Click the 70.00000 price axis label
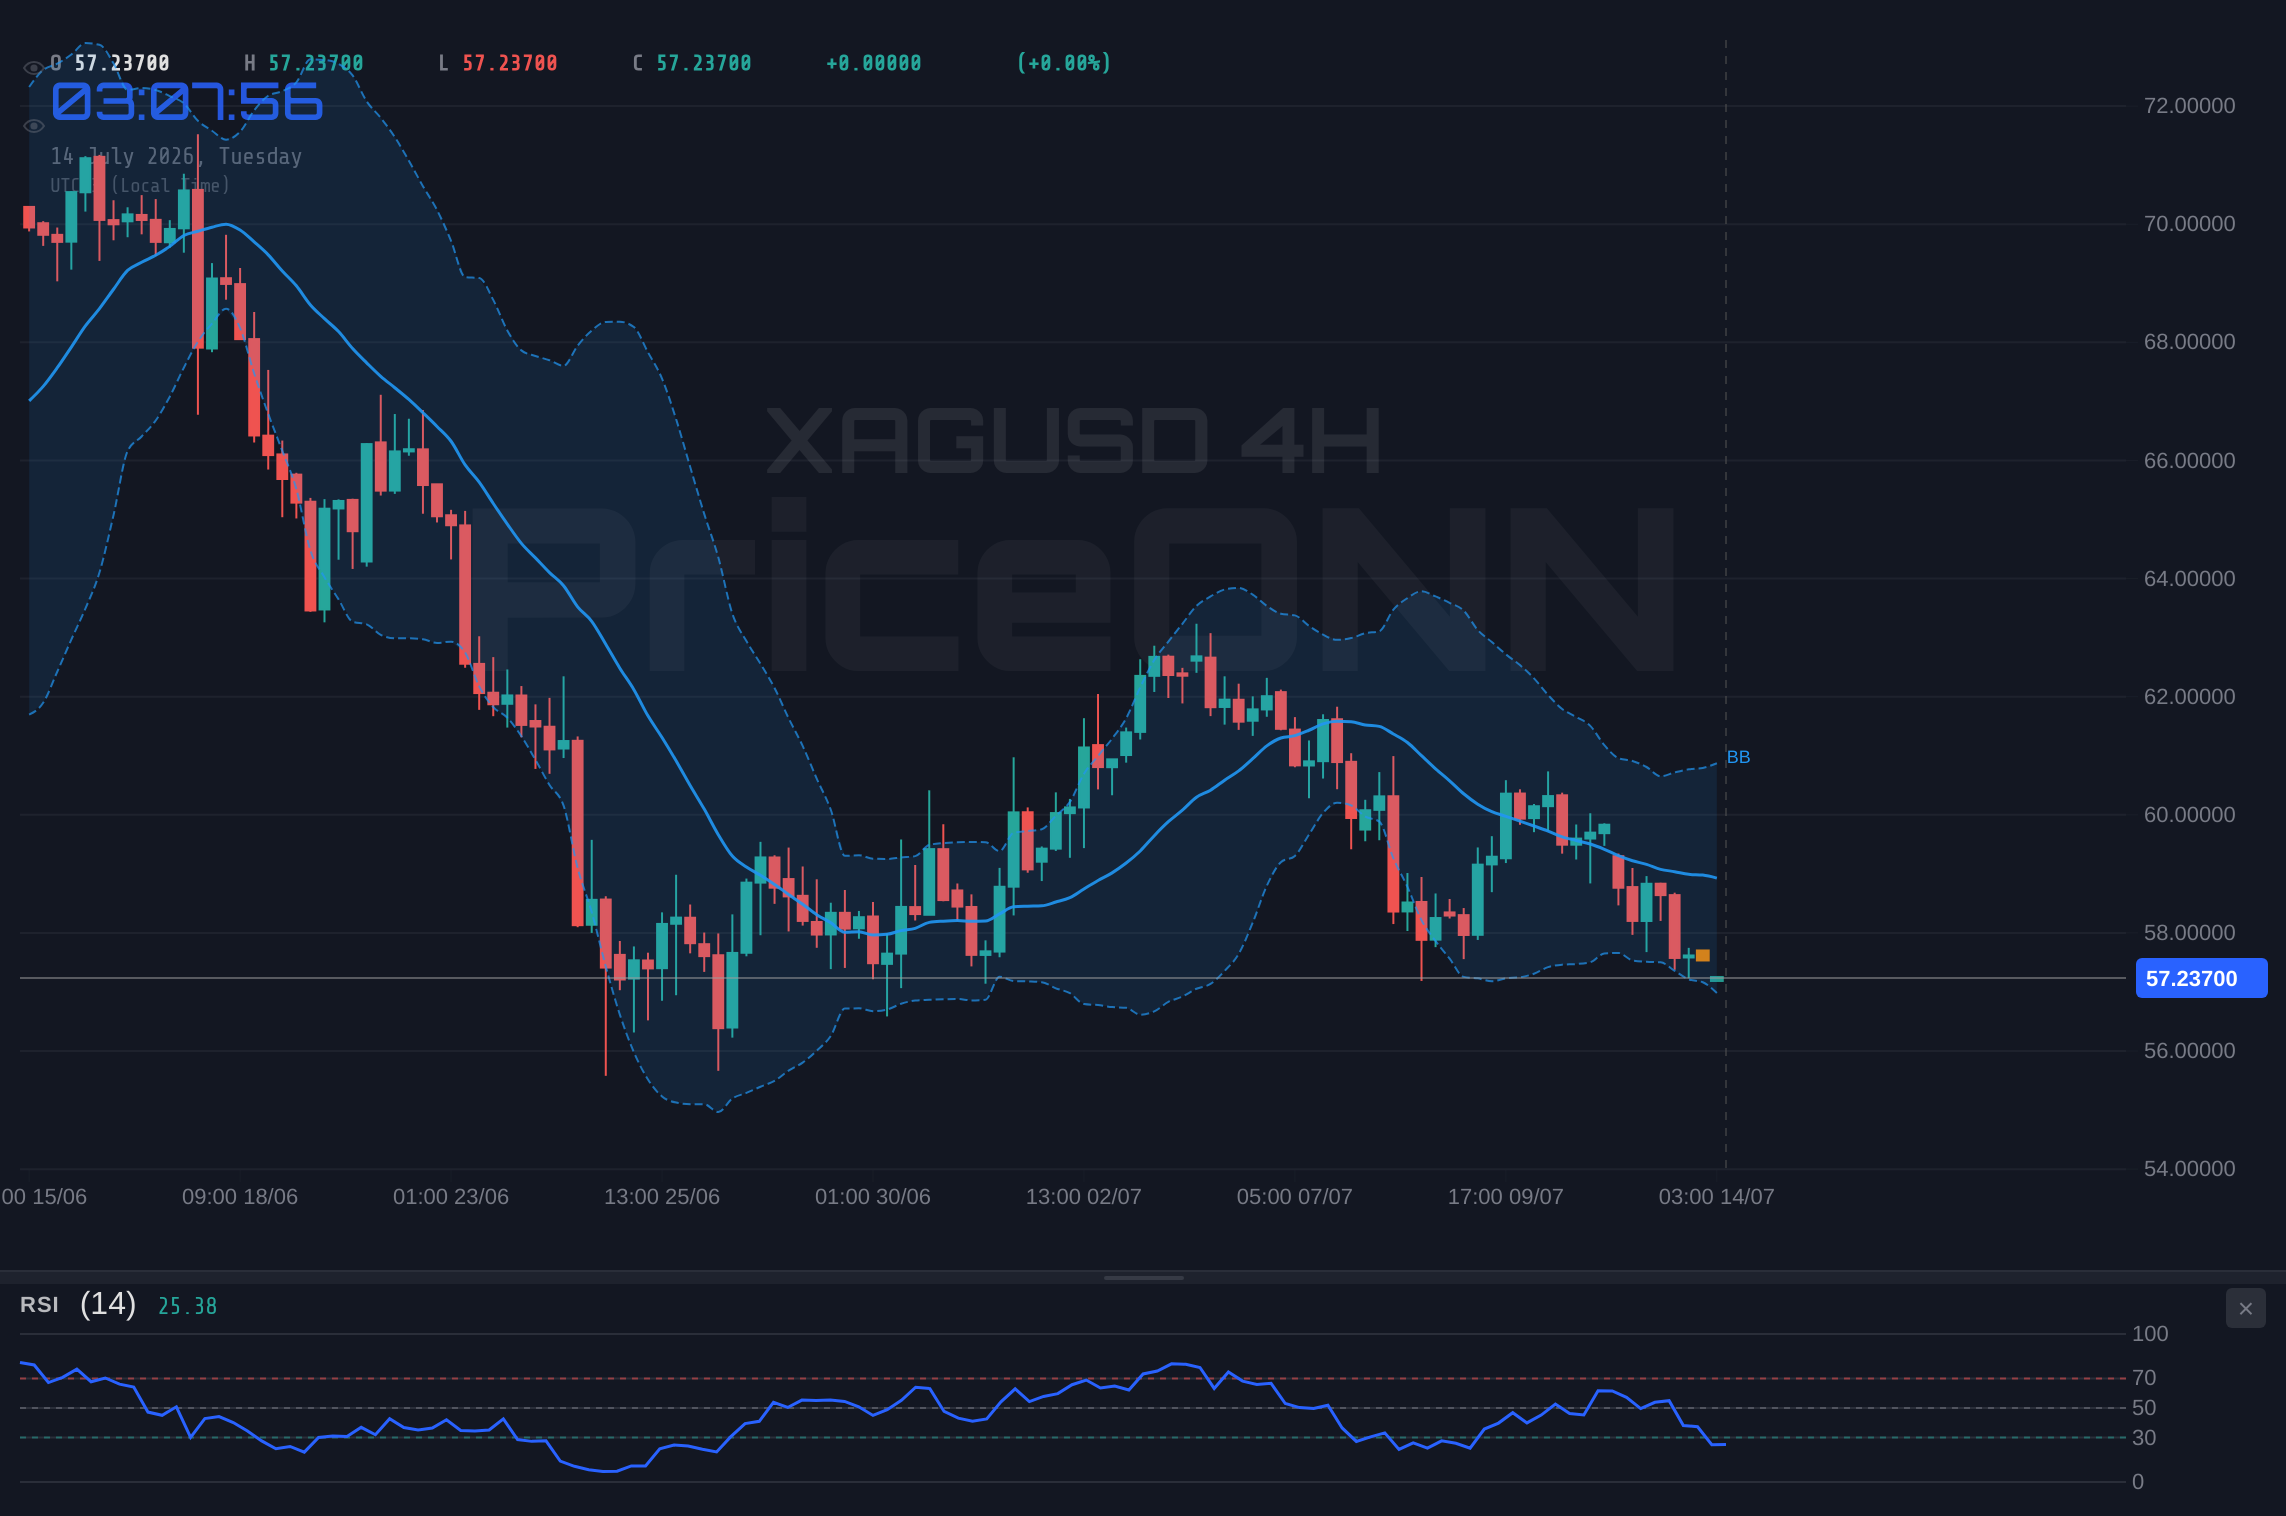 2189,224
